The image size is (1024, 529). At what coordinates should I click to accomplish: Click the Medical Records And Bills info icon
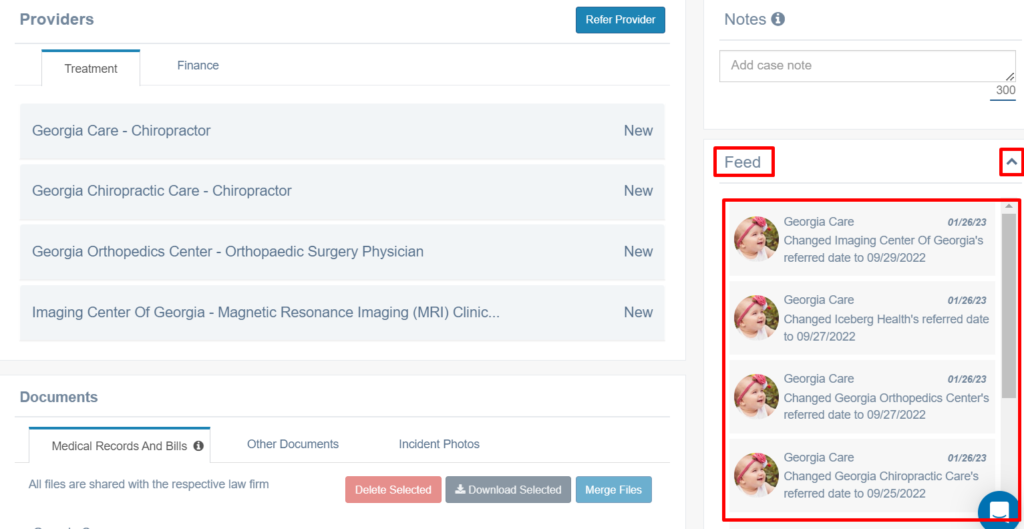coord(199,446)
